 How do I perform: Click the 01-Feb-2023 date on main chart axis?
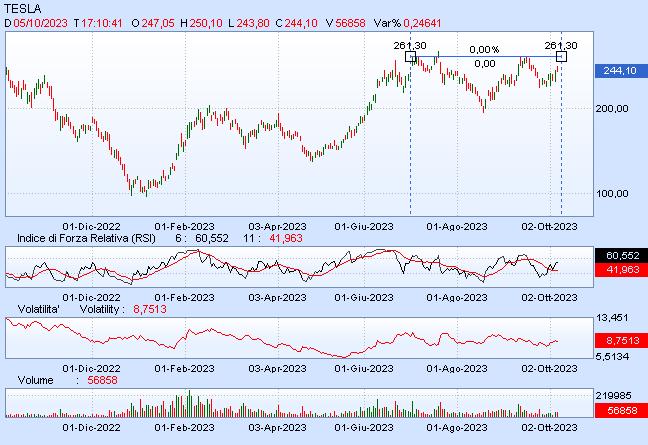184,226
